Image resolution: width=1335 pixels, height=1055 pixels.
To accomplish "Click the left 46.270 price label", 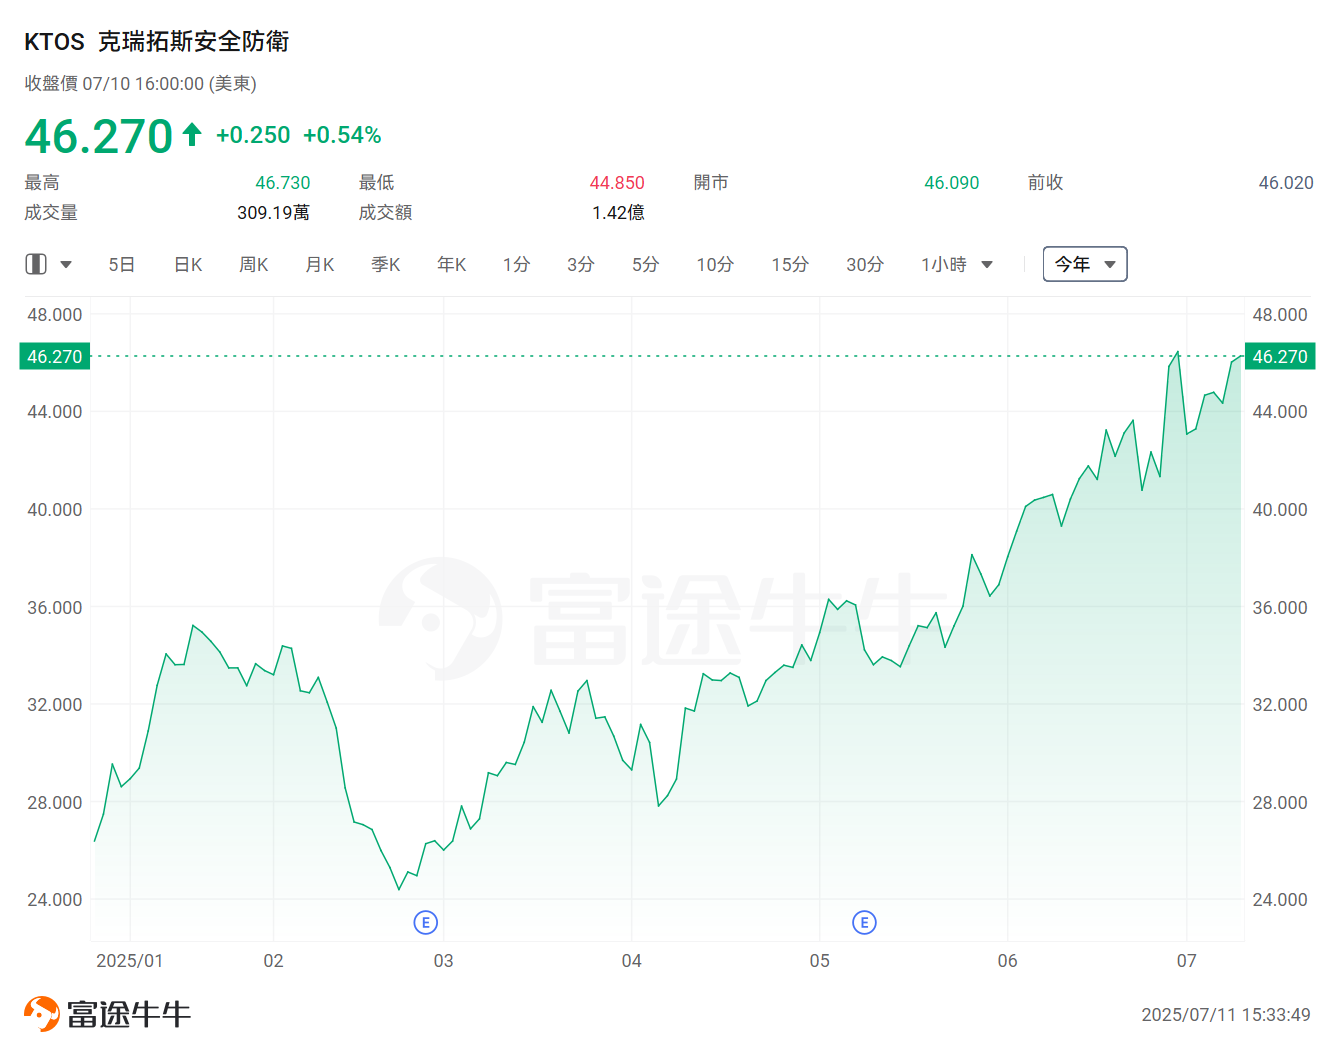I will click(x=55, y=357).
